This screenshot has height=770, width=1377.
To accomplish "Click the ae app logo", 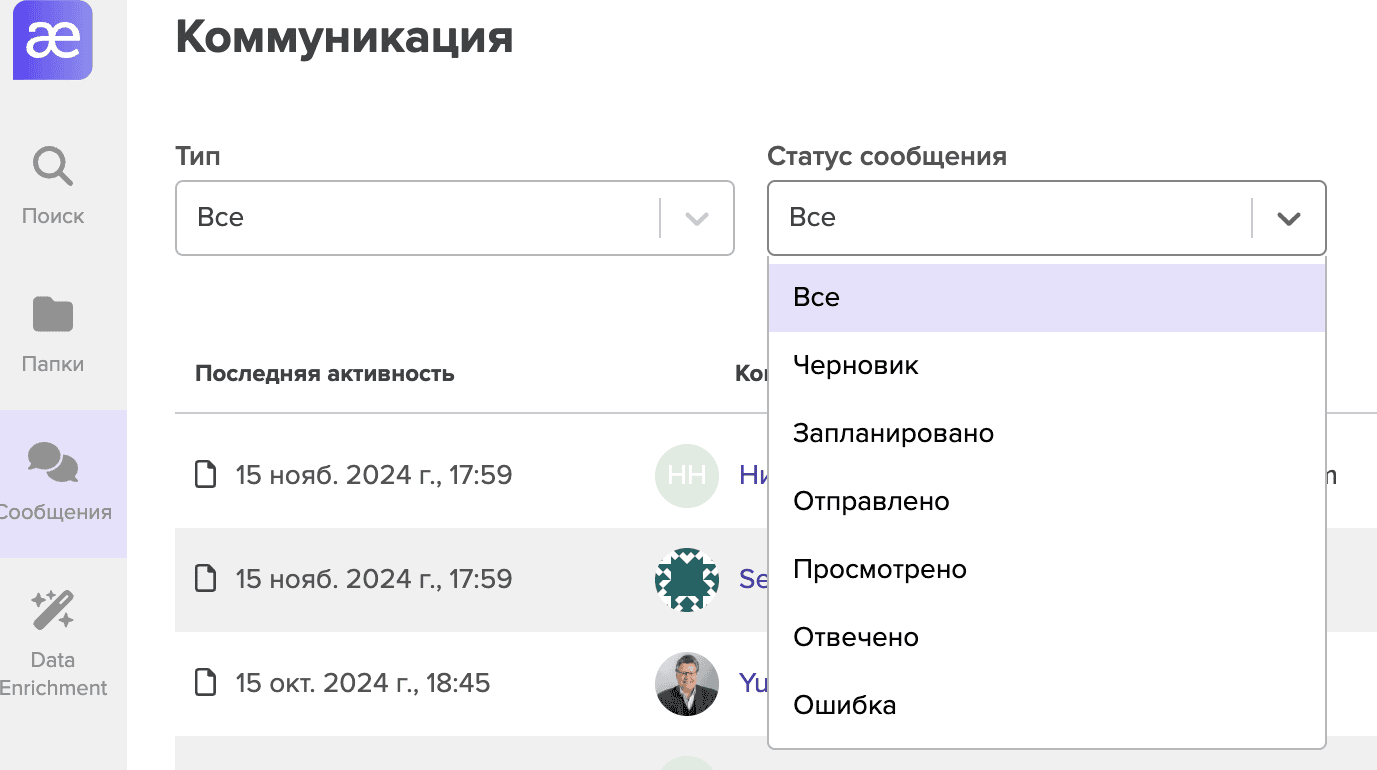I will point(52,40).
